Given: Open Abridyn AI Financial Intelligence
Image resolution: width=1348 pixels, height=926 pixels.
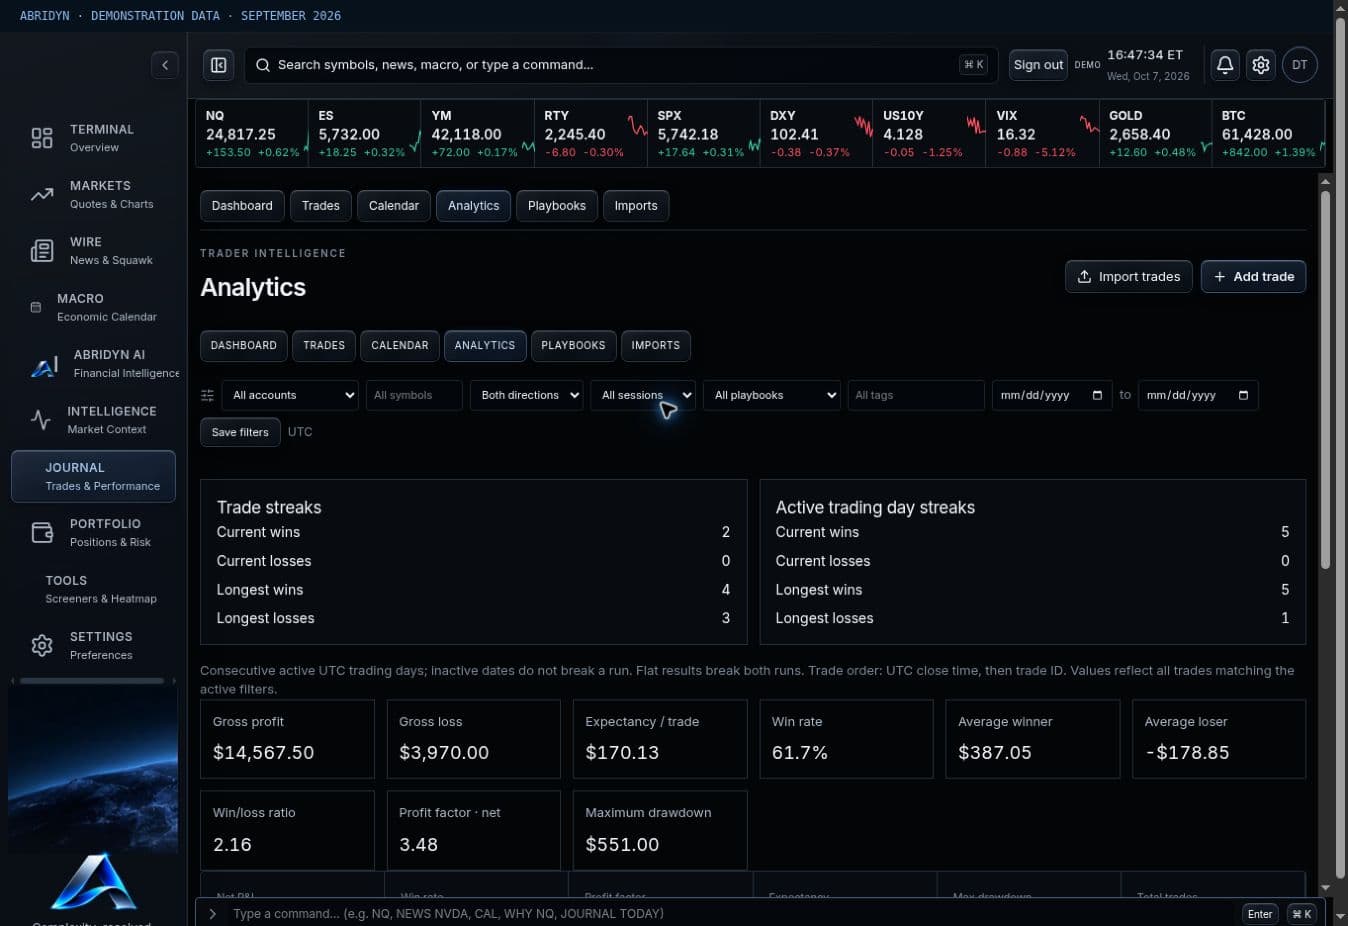Looking at the screenshot, I should (x=93, y=363).
